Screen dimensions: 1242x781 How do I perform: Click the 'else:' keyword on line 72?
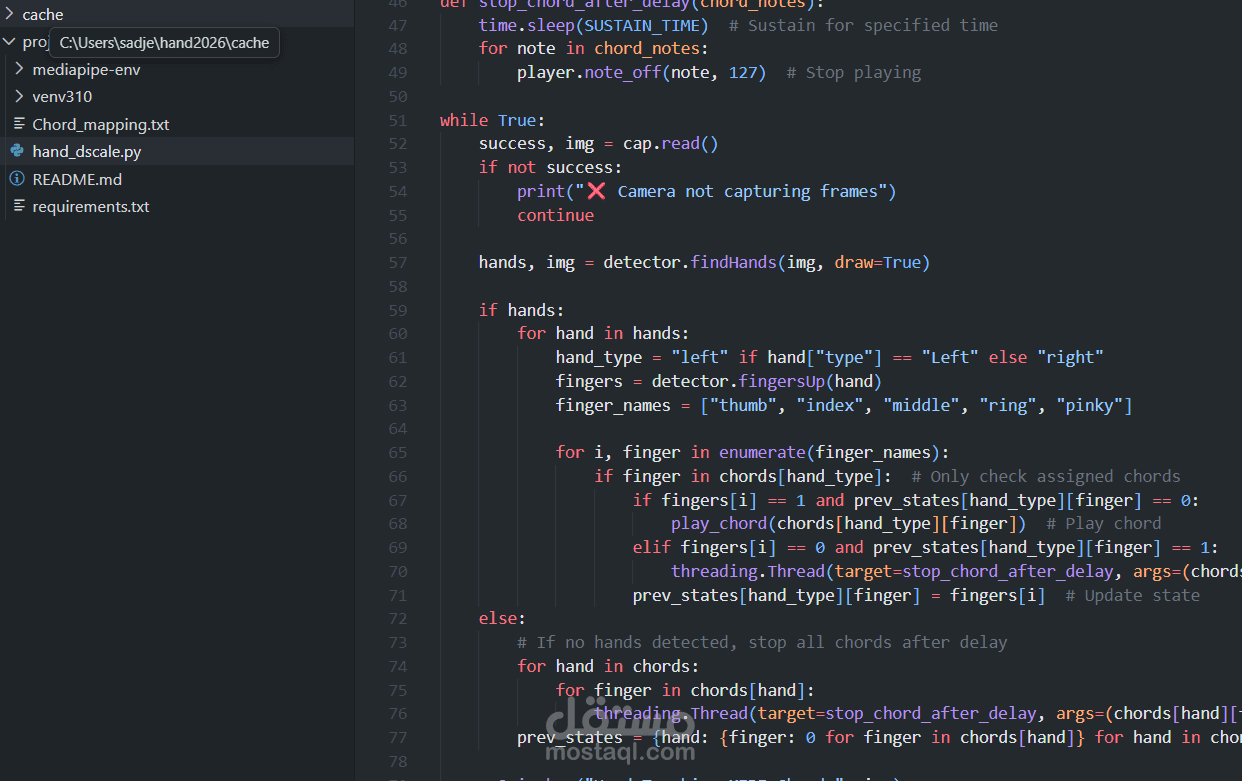[503, 619]
